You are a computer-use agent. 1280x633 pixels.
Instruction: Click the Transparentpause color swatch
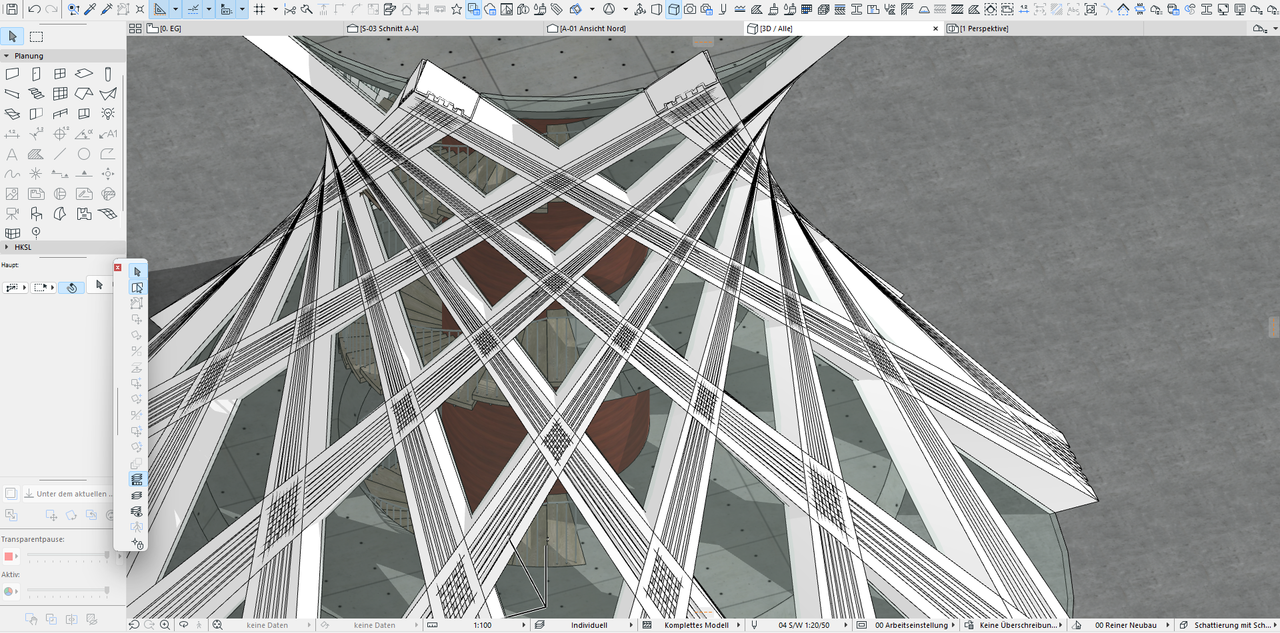point(9,555)
